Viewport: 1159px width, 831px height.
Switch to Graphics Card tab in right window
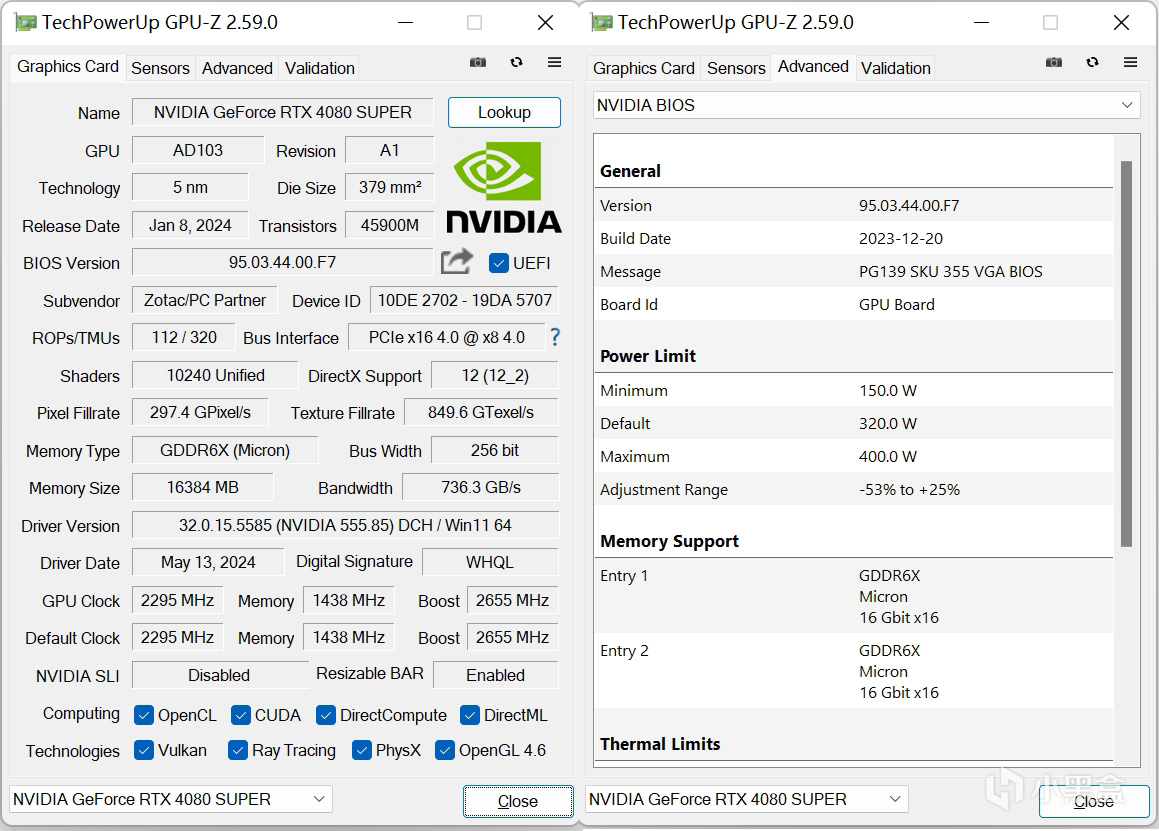coord(644,68)
